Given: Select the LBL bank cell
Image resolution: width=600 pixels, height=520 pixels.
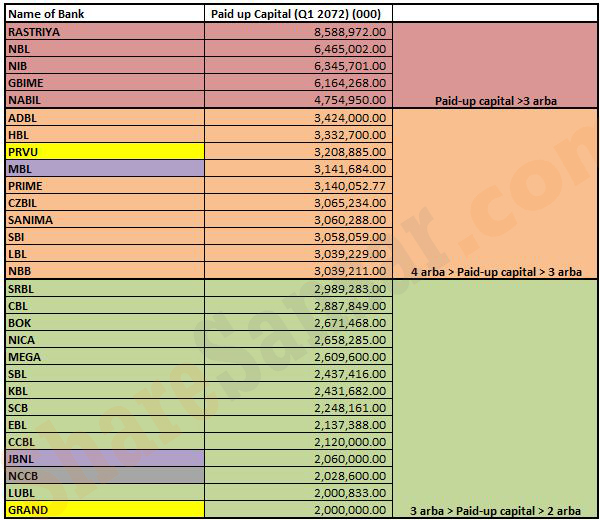Looking at the screenshot, I should [x=105, y=254].
